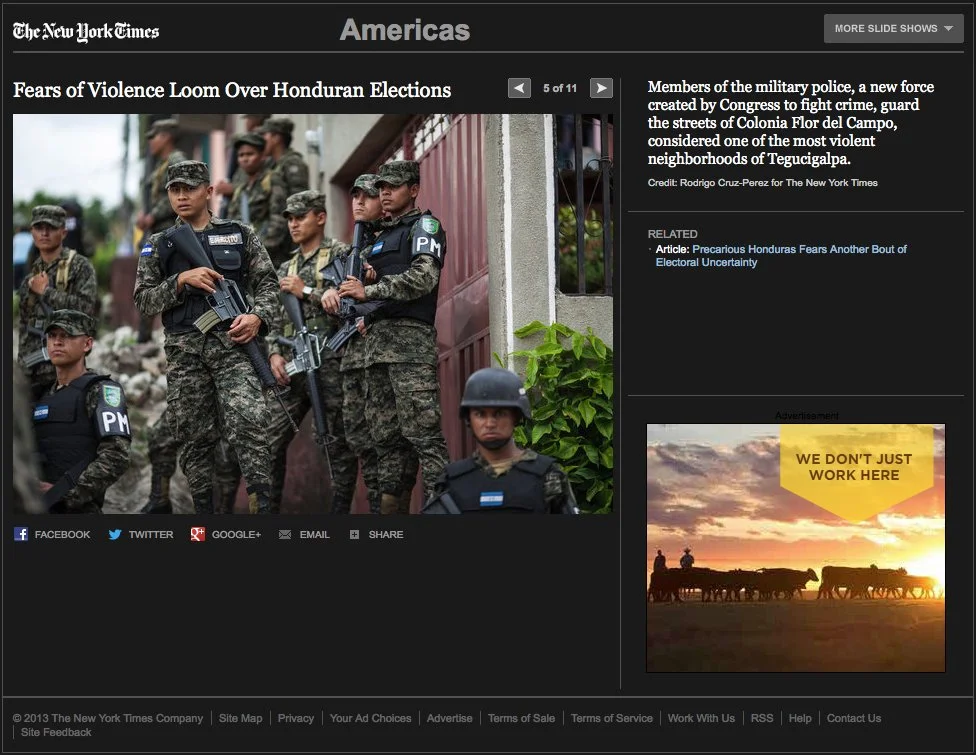Share the slideshow on Facebook

[x=52, y=534]
